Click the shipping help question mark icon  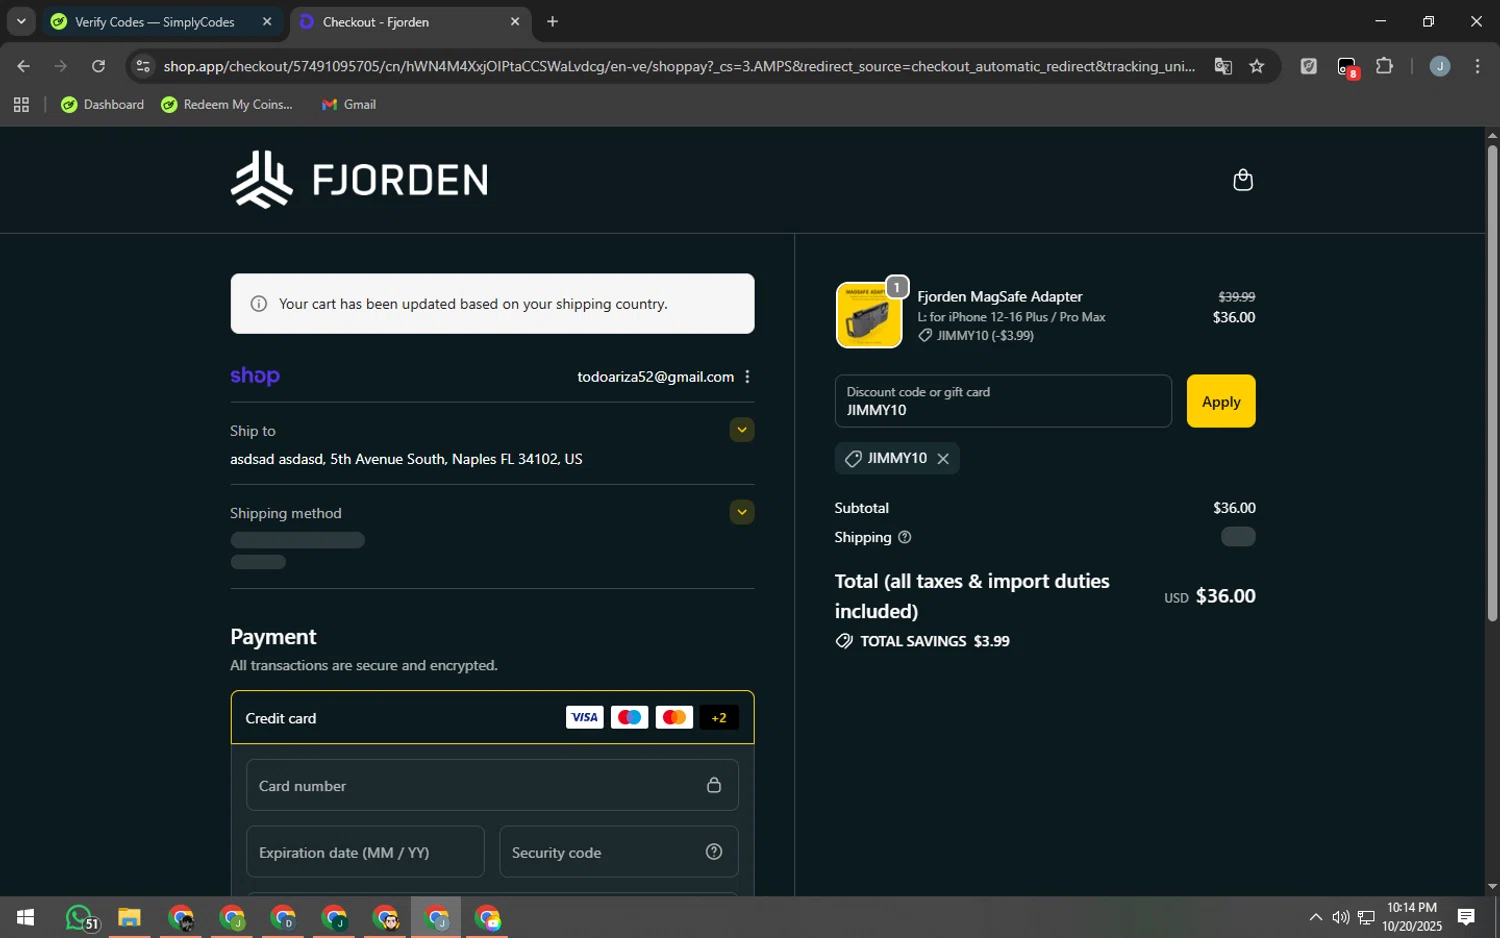click(x=905, y=538)
